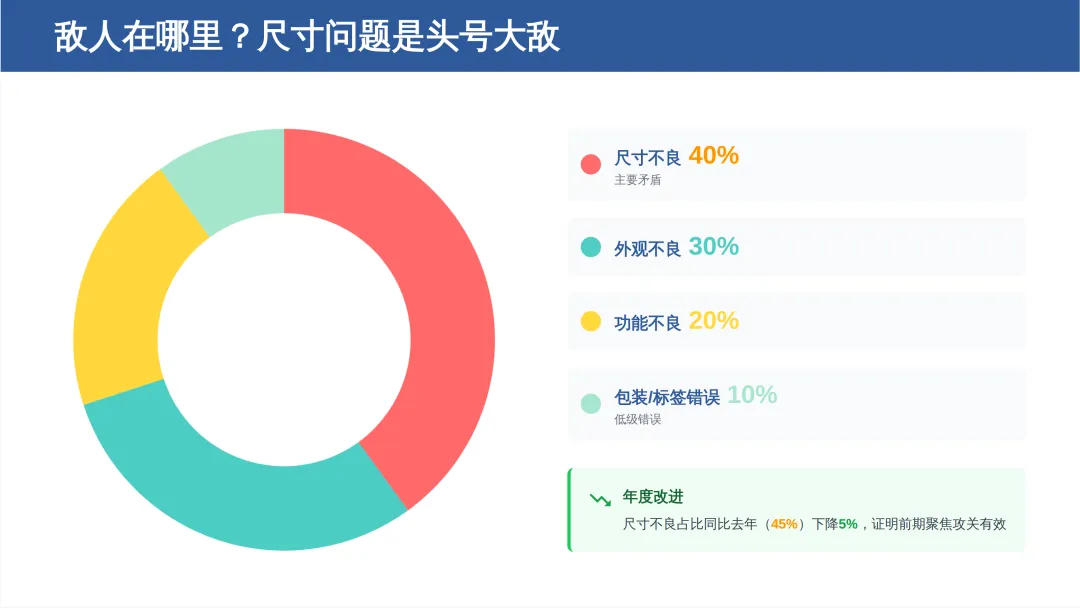Click the downward trend arrow icon

600,499
